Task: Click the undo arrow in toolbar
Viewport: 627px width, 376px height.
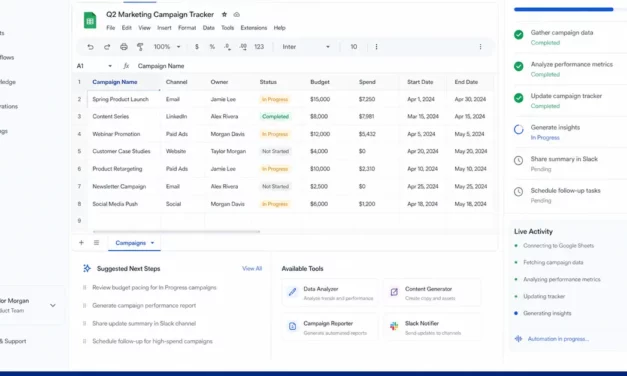Action: click(90, 47)
